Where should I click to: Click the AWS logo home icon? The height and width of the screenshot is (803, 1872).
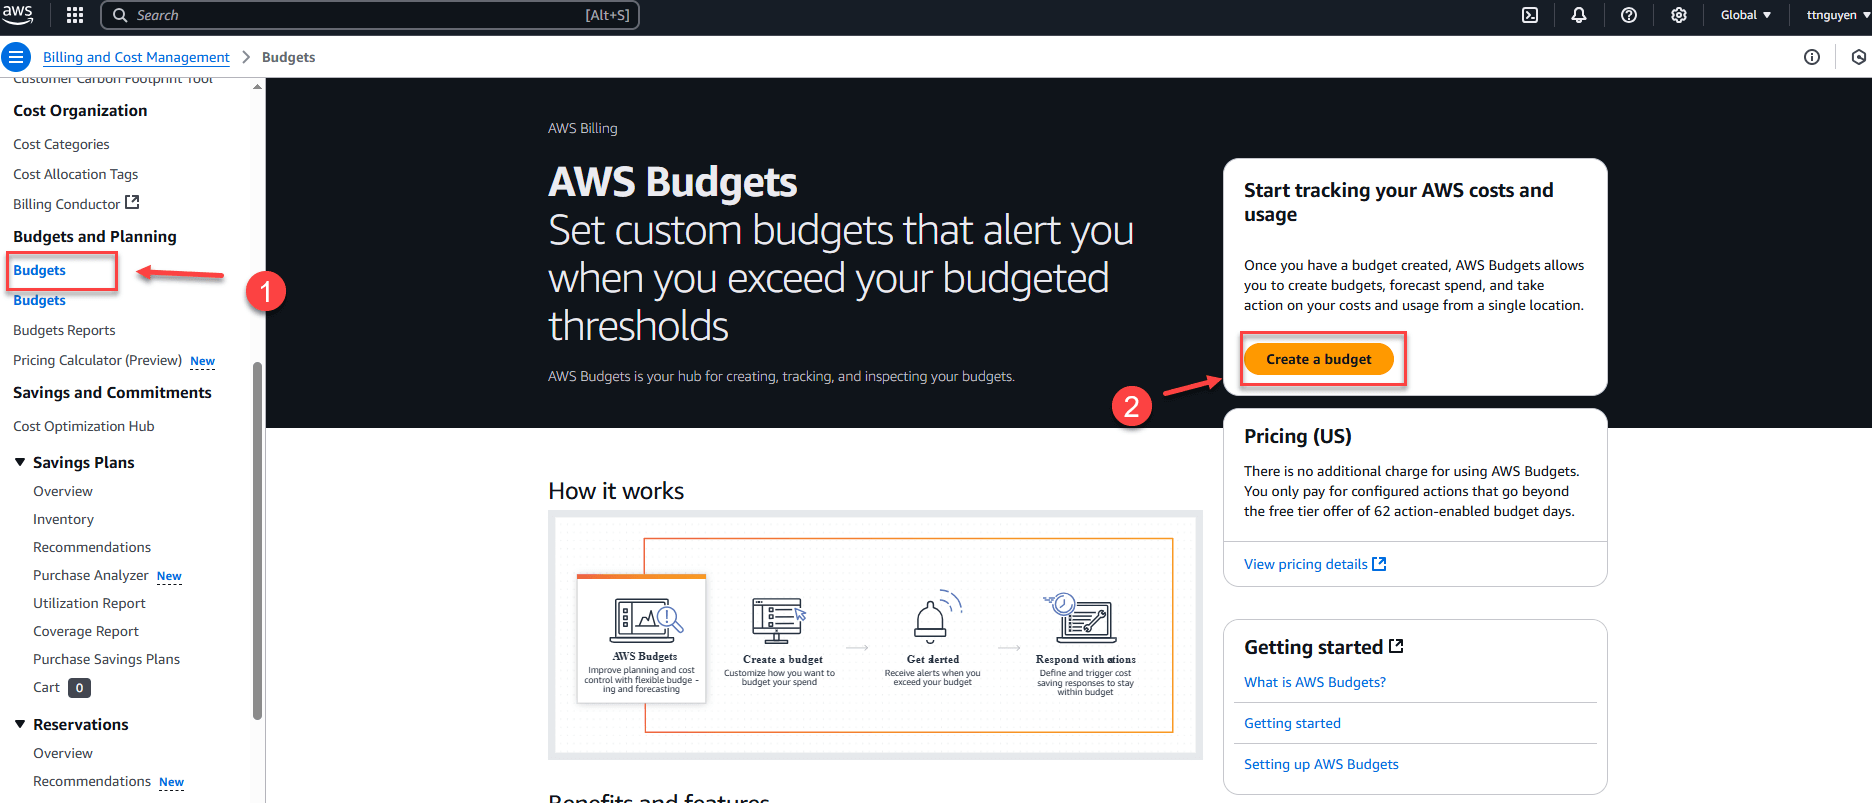click(18, 14)
